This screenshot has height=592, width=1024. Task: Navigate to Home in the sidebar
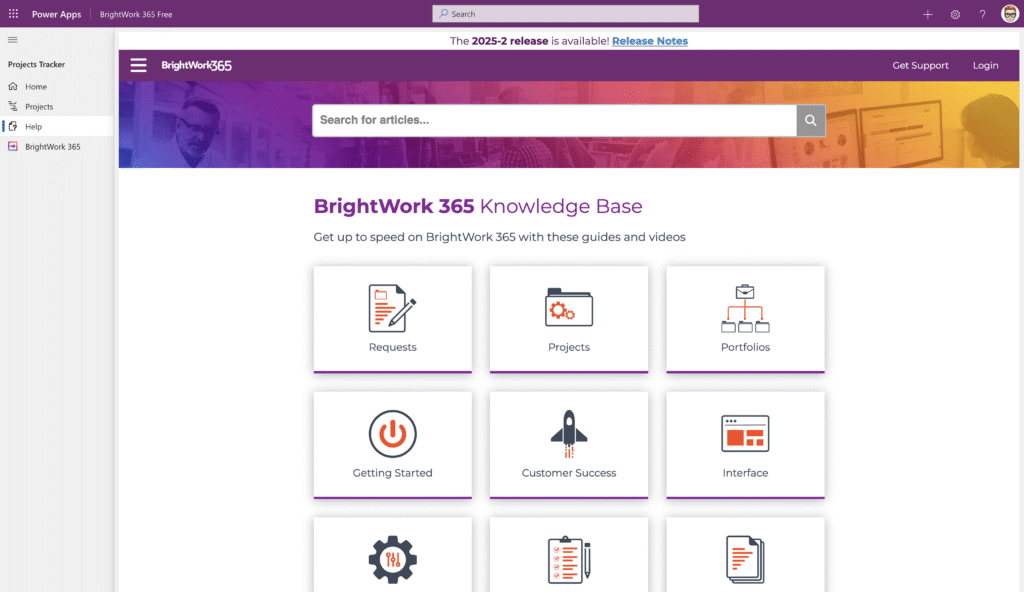tap(34, 87)
